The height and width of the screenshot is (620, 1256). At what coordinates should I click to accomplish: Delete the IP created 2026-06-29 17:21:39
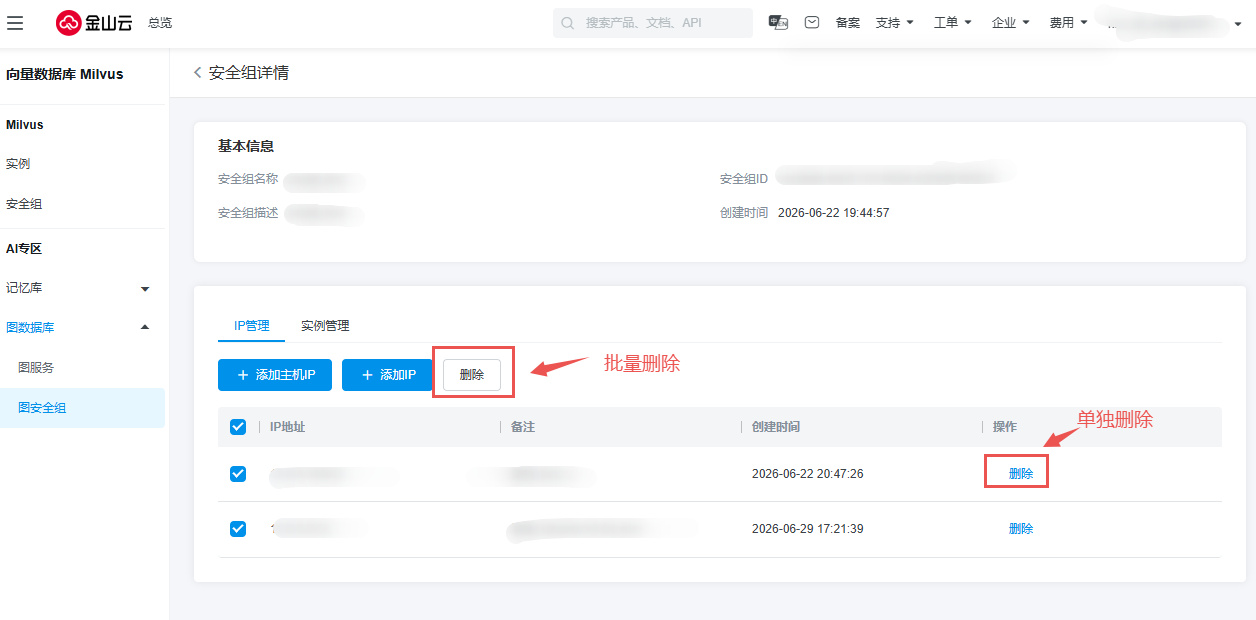[1021, 529]
